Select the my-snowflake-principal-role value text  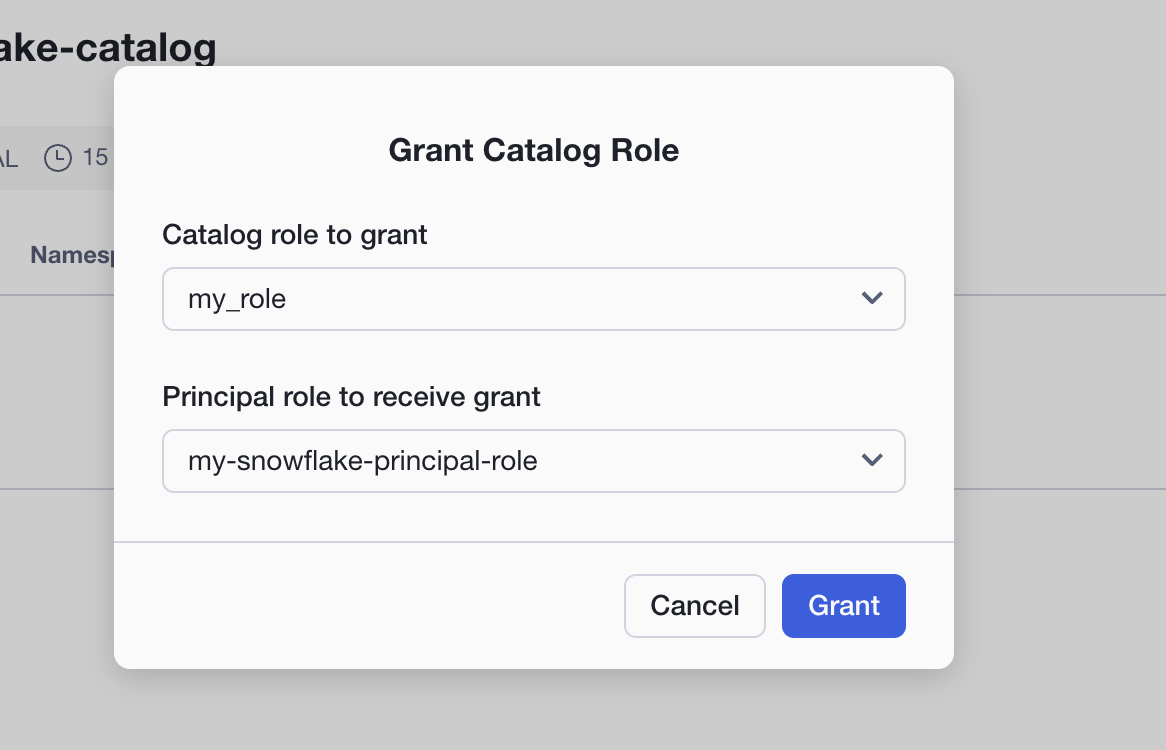click(x=362, y=461)
